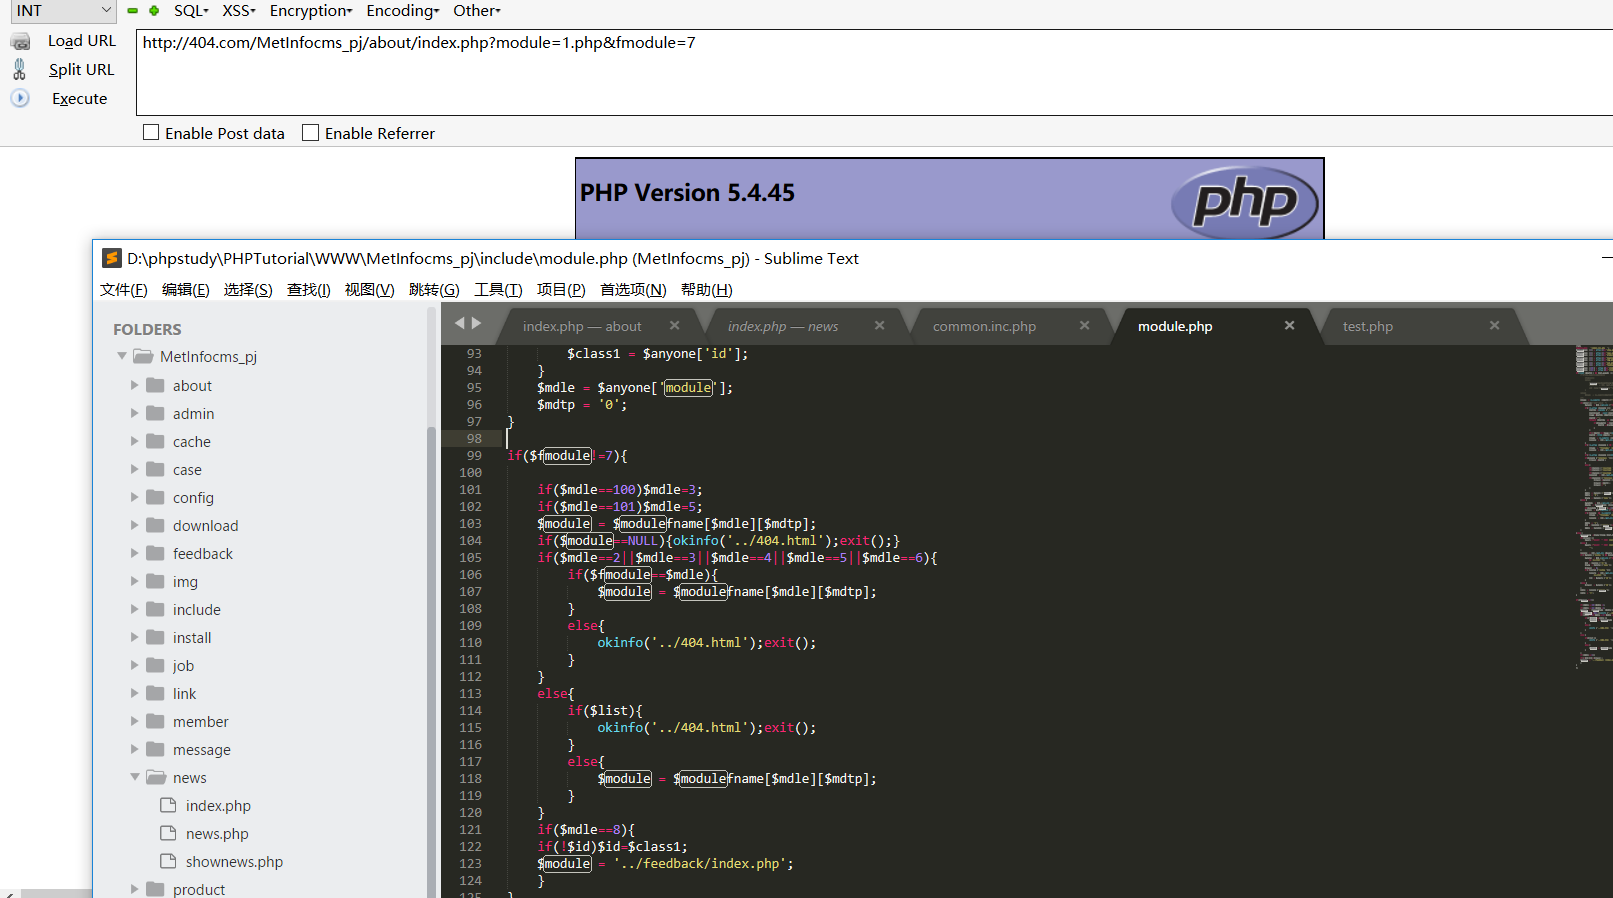
Task: Open the 视图(V) menu
Action: coord(370,289)
